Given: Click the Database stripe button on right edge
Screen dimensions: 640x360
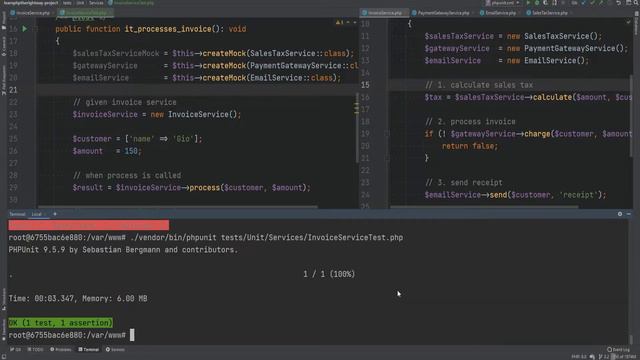Looking at the screenshot, I should pyautogui.click(x=636, y=22).
